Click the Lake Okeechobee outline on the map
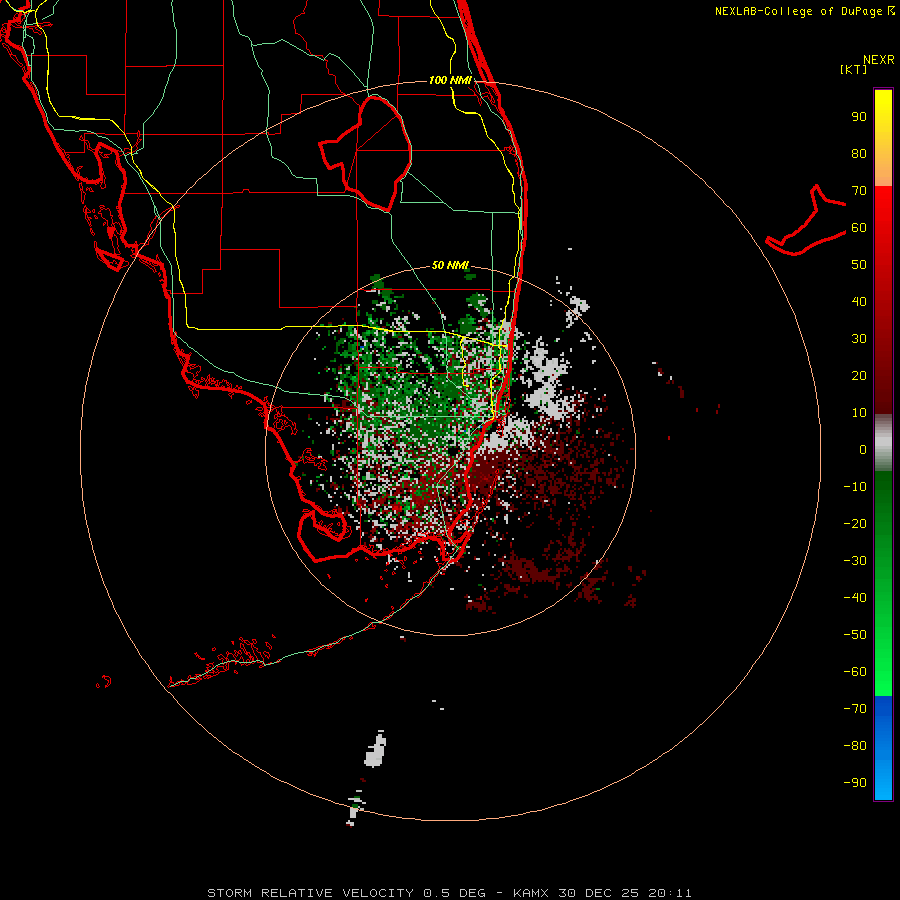Screen dimensions: 900x900 [x=366, y=153]
